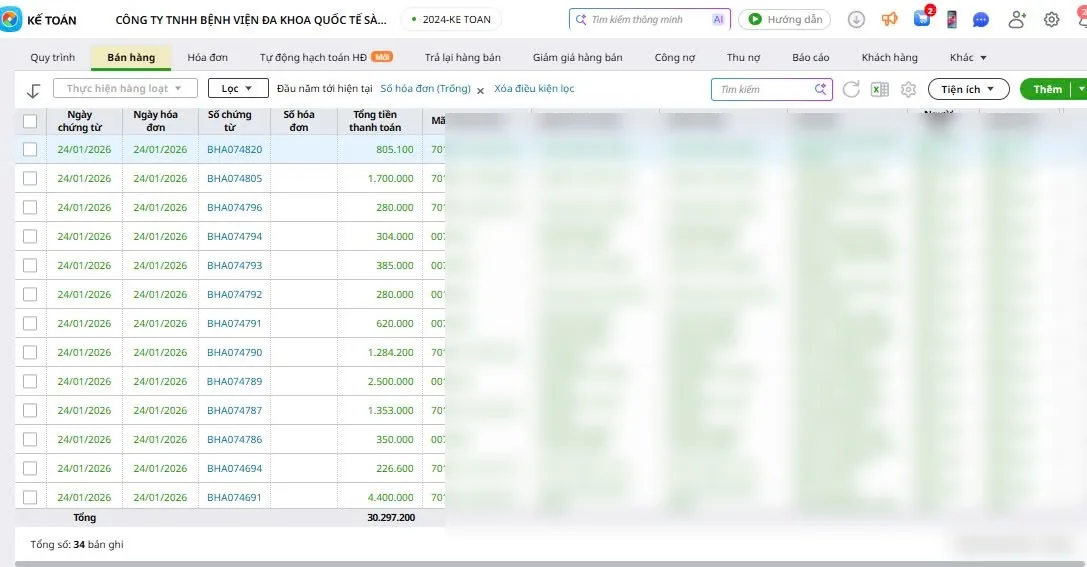Expand the Tiện ích dropdown
Viewport: 1087px width, 567px height.
tap(968, 89)
